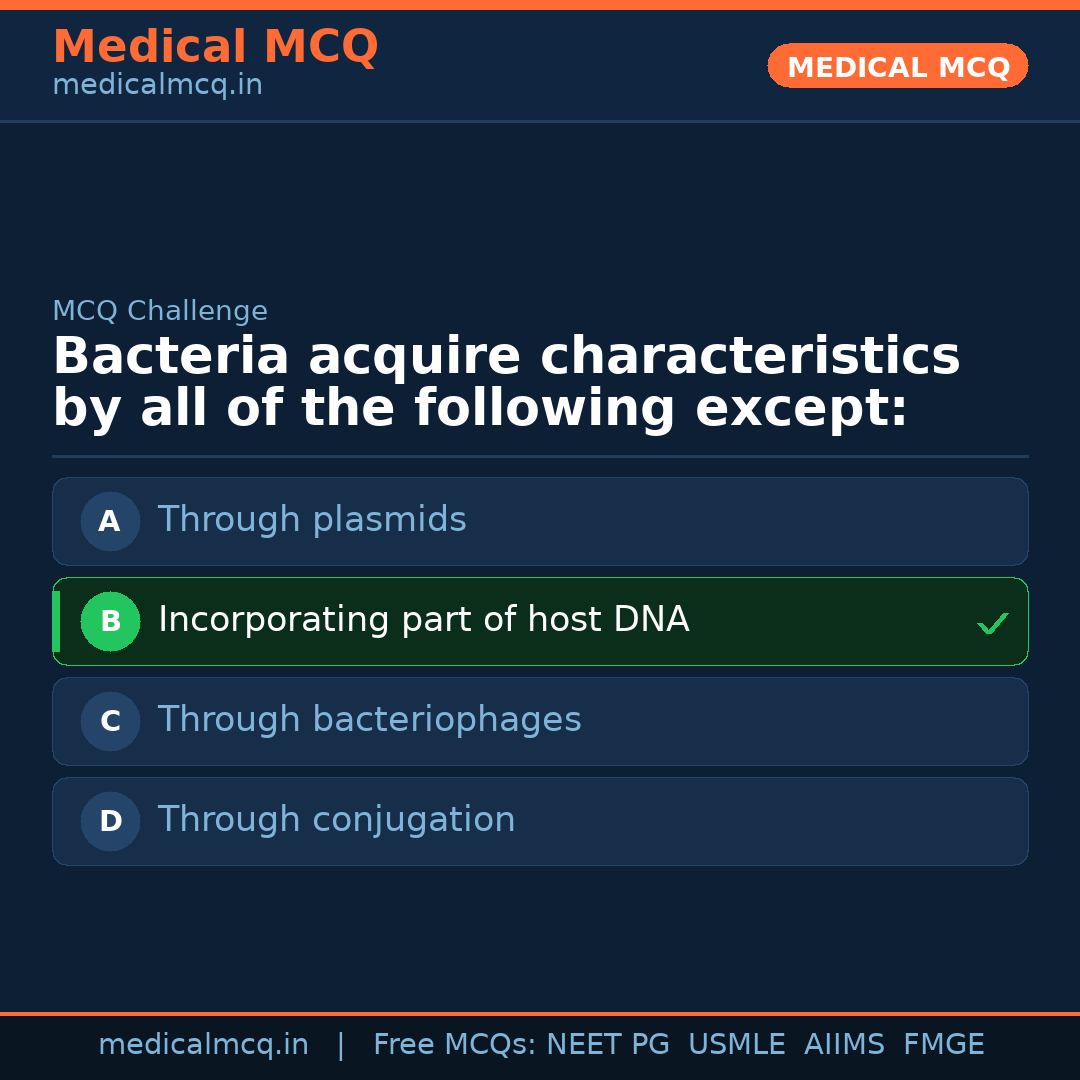Screen dimensions: 1080x1080
Task: Choose the 'Through bacteriophages' answer
Action: [369, 720]
